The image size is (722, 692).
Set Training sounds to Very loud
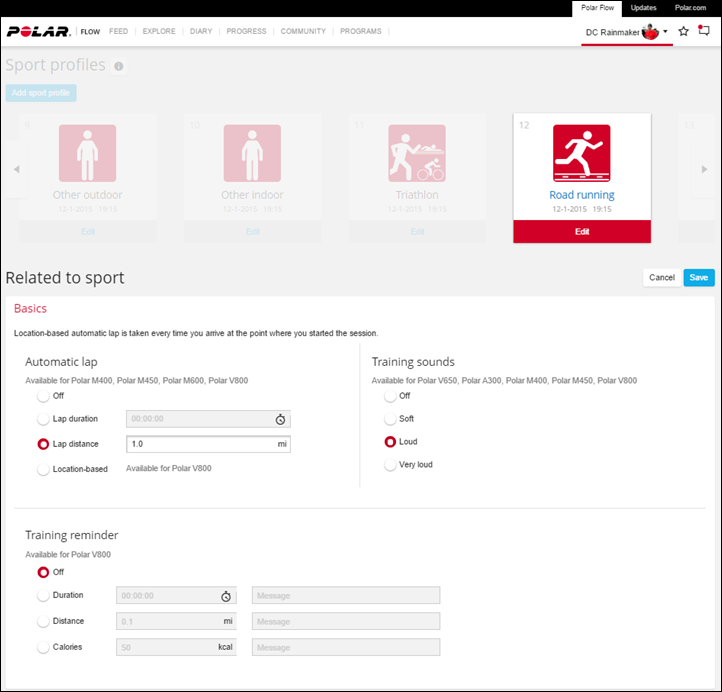click(x=390, y=465)
